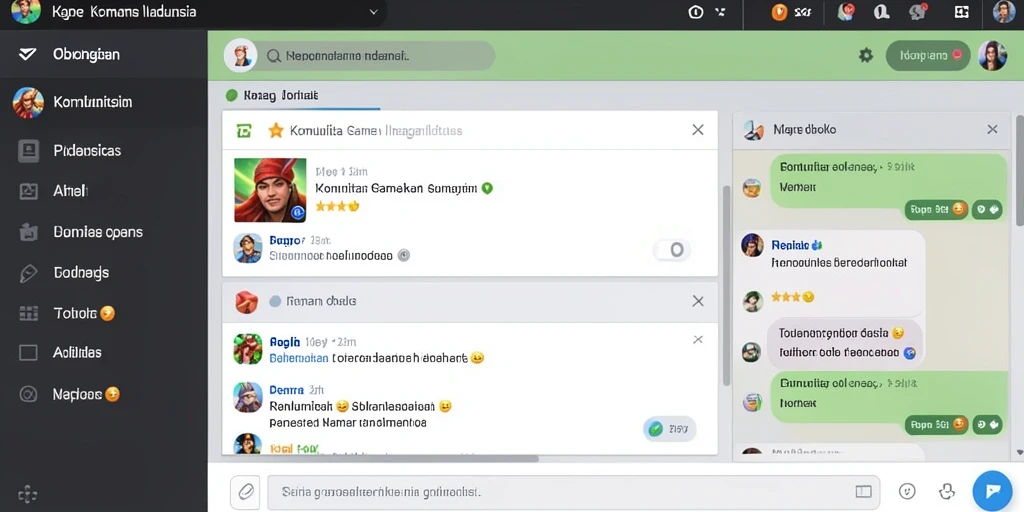Screen dimensions: 1024x512
Task: Click the vertical scrollbar of center panel
Action: click(726, 285)
